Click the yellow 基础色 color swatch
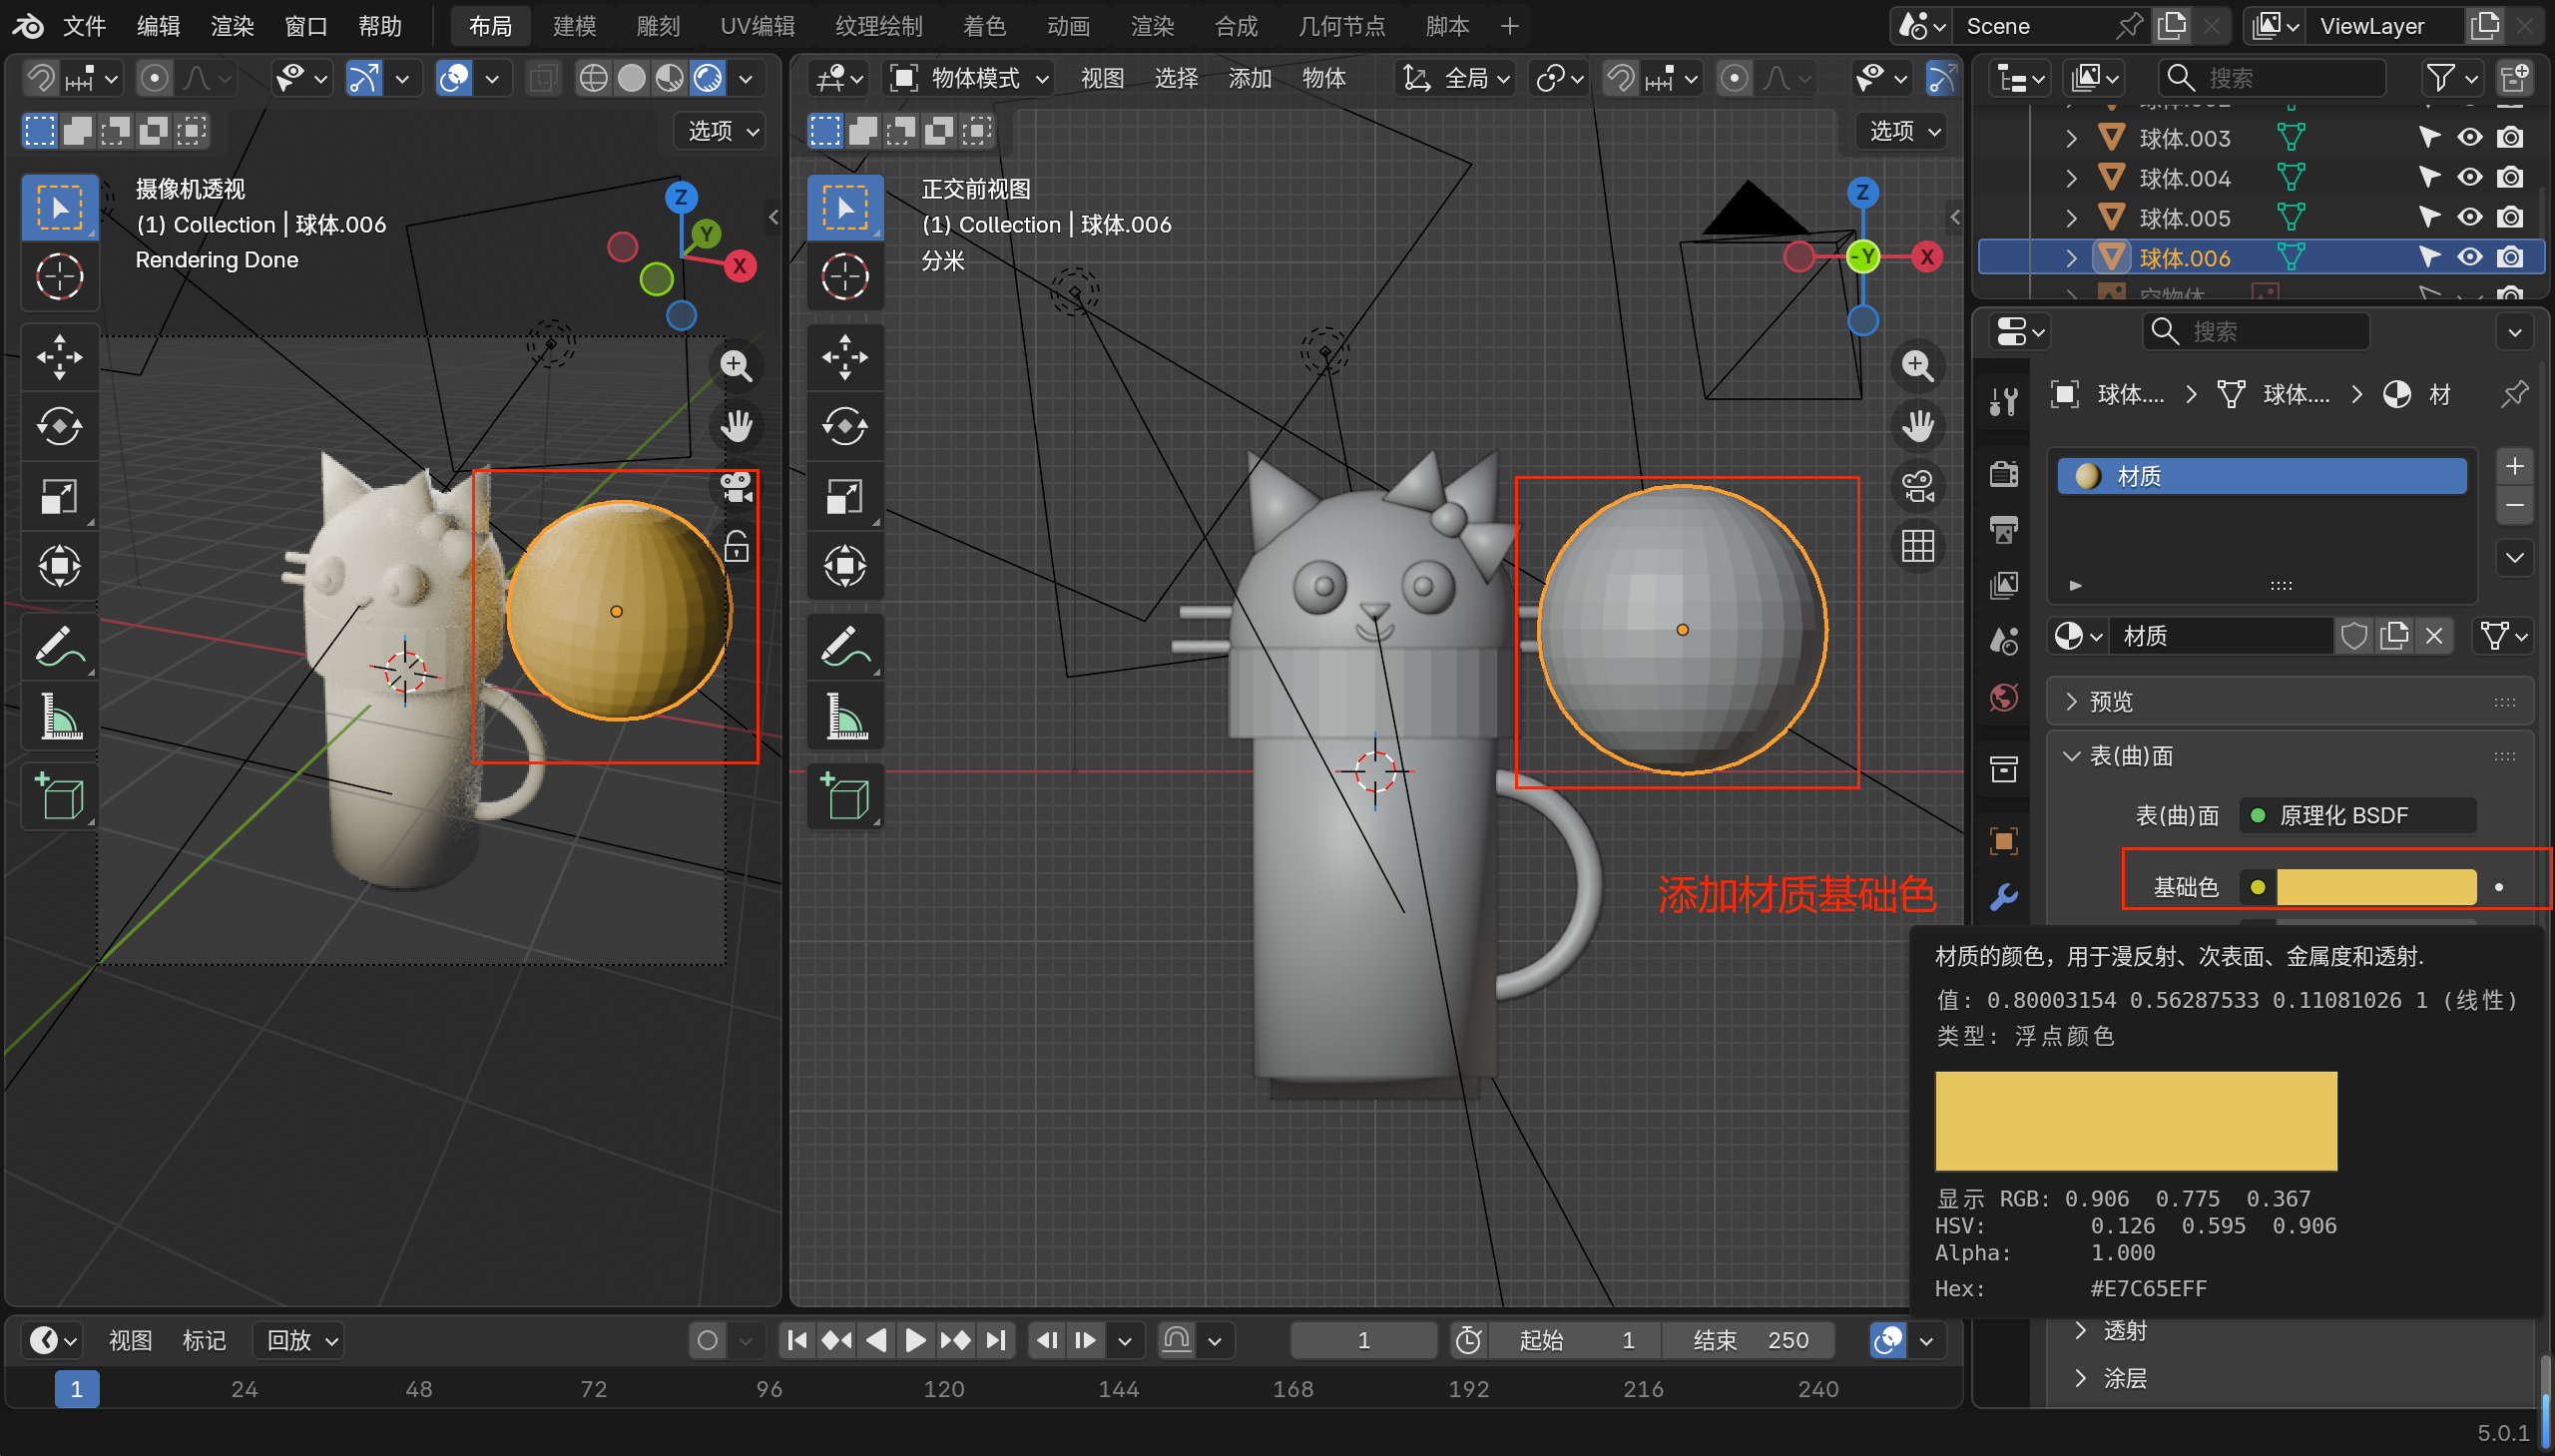Screen dimensions: 2555x1456 pyautogui.click(x=2375, y=887)
